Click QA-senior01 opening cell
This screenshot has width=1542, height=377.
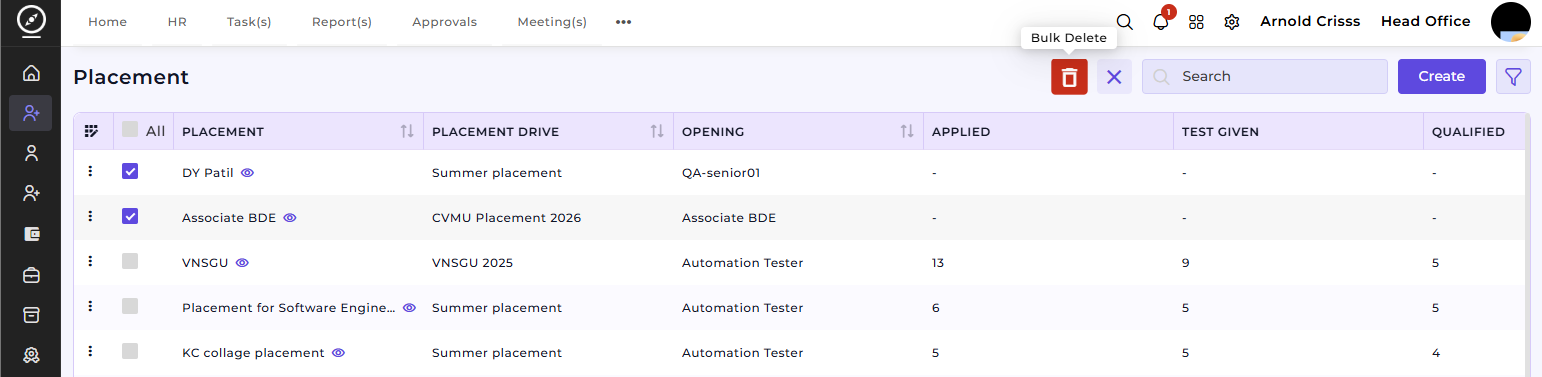[x=721, y=173]
